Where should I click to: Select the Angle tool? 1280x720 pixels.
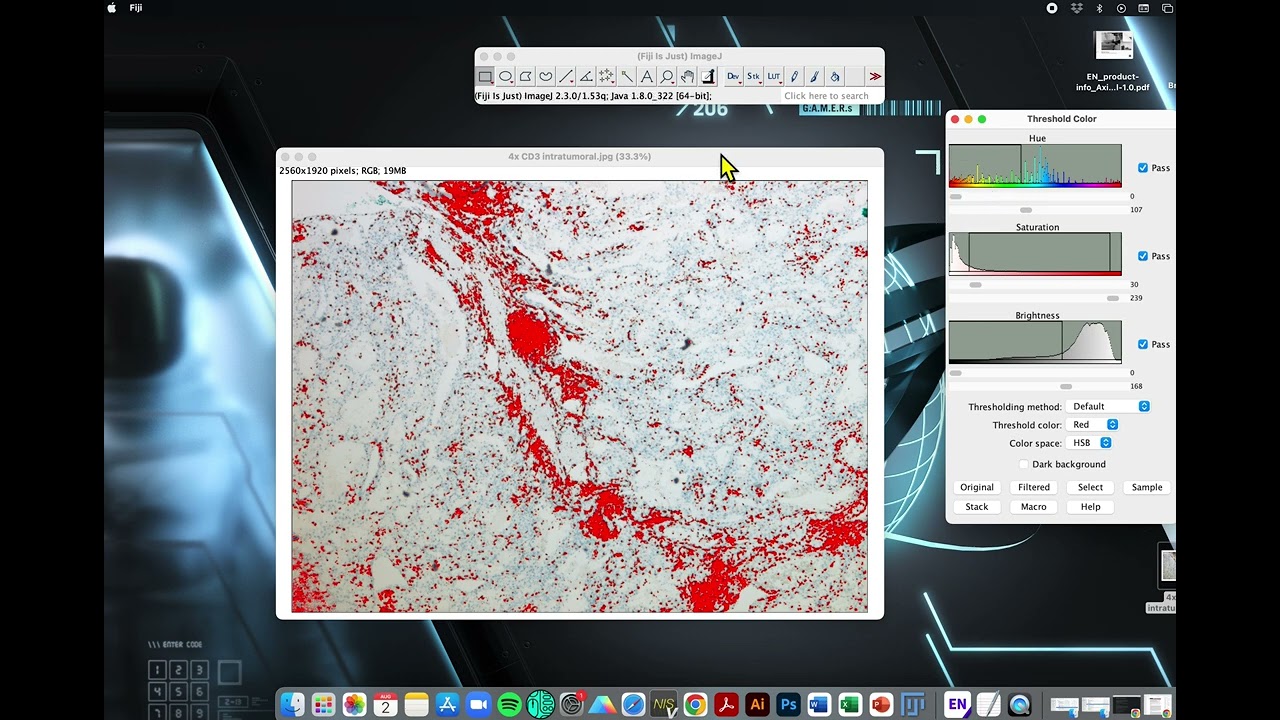586,76
